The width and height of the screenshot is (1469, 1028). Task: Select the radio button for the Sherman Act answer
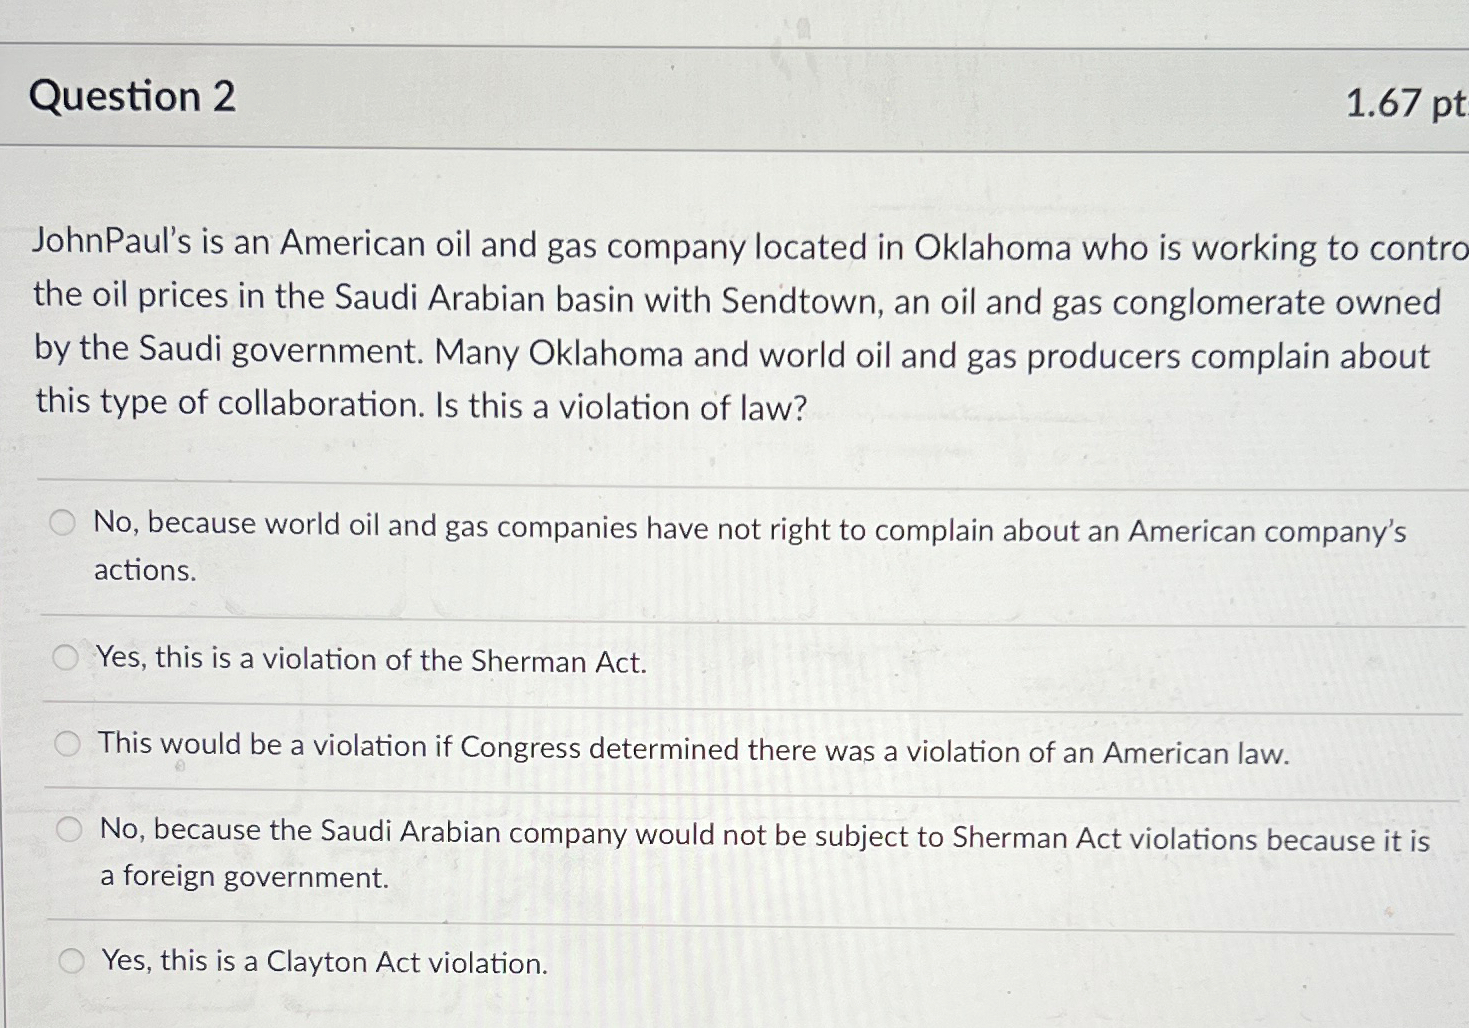[x=67, y=656]
